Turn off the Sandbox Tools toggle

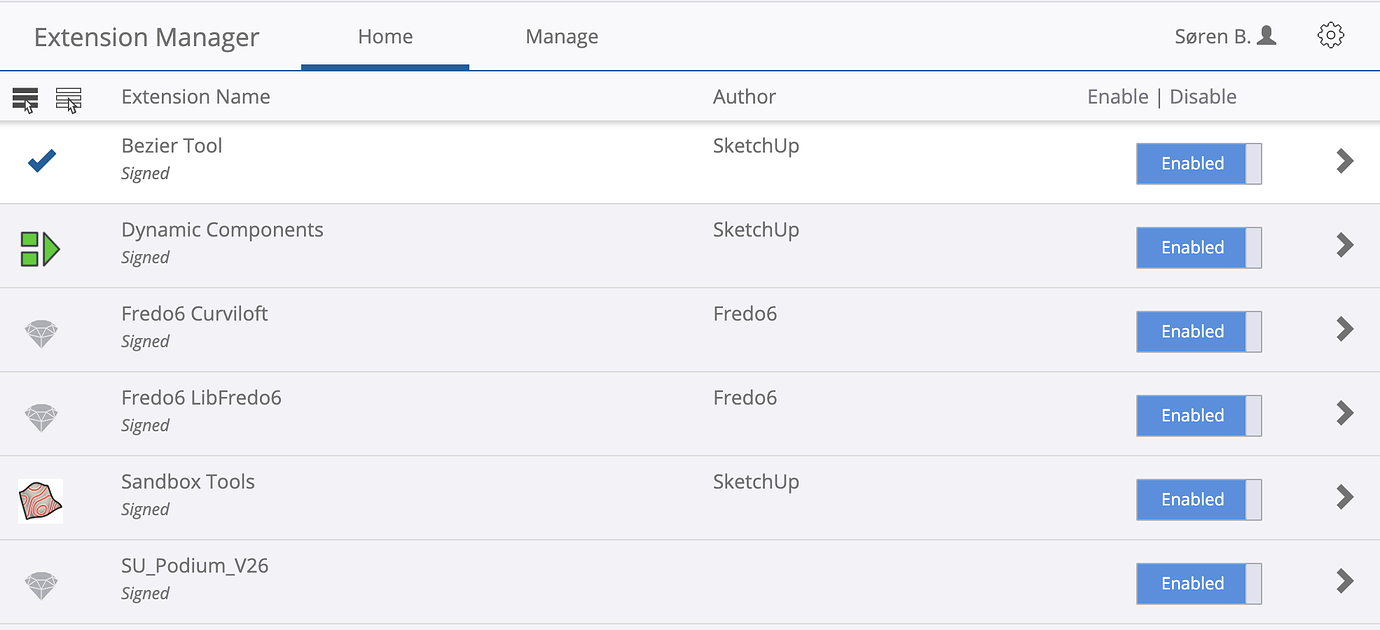(1198, 500)
